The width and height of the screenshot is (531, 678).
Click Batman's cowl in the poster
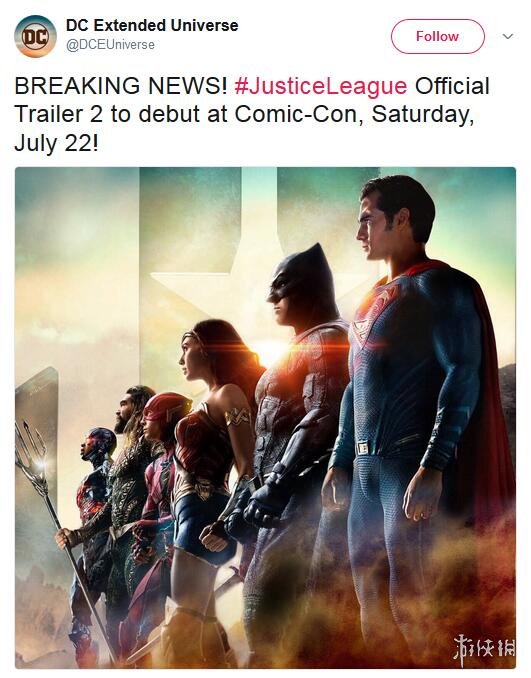tap(301, 283)
